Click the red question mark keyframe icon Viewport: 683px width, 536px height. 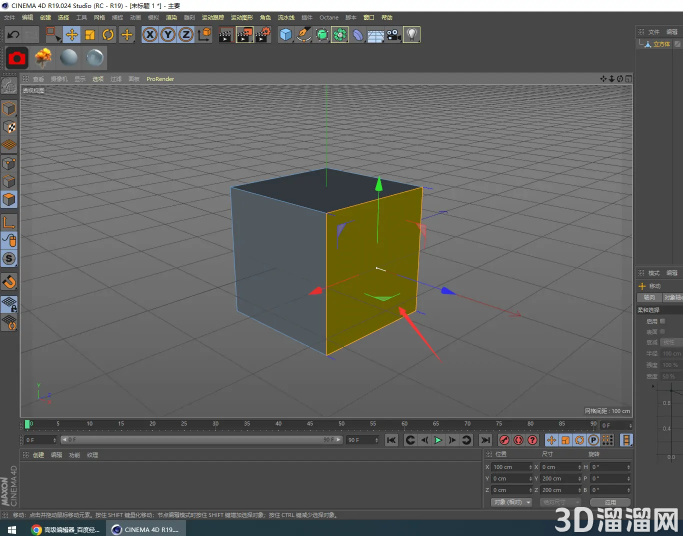[532, 440]
